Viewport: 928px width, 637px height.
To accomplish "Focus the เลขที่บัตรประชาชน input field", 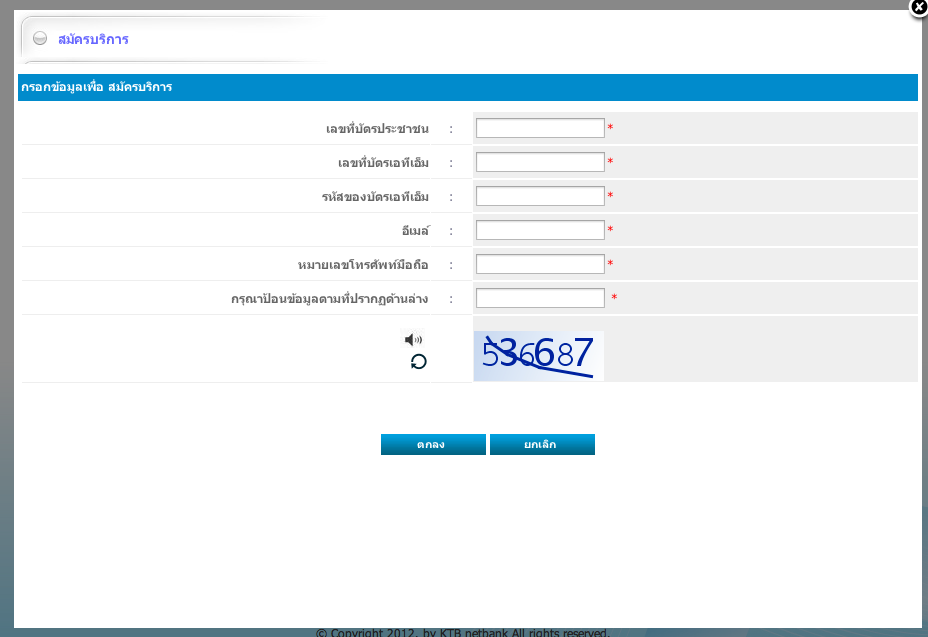I will point(540,128).
